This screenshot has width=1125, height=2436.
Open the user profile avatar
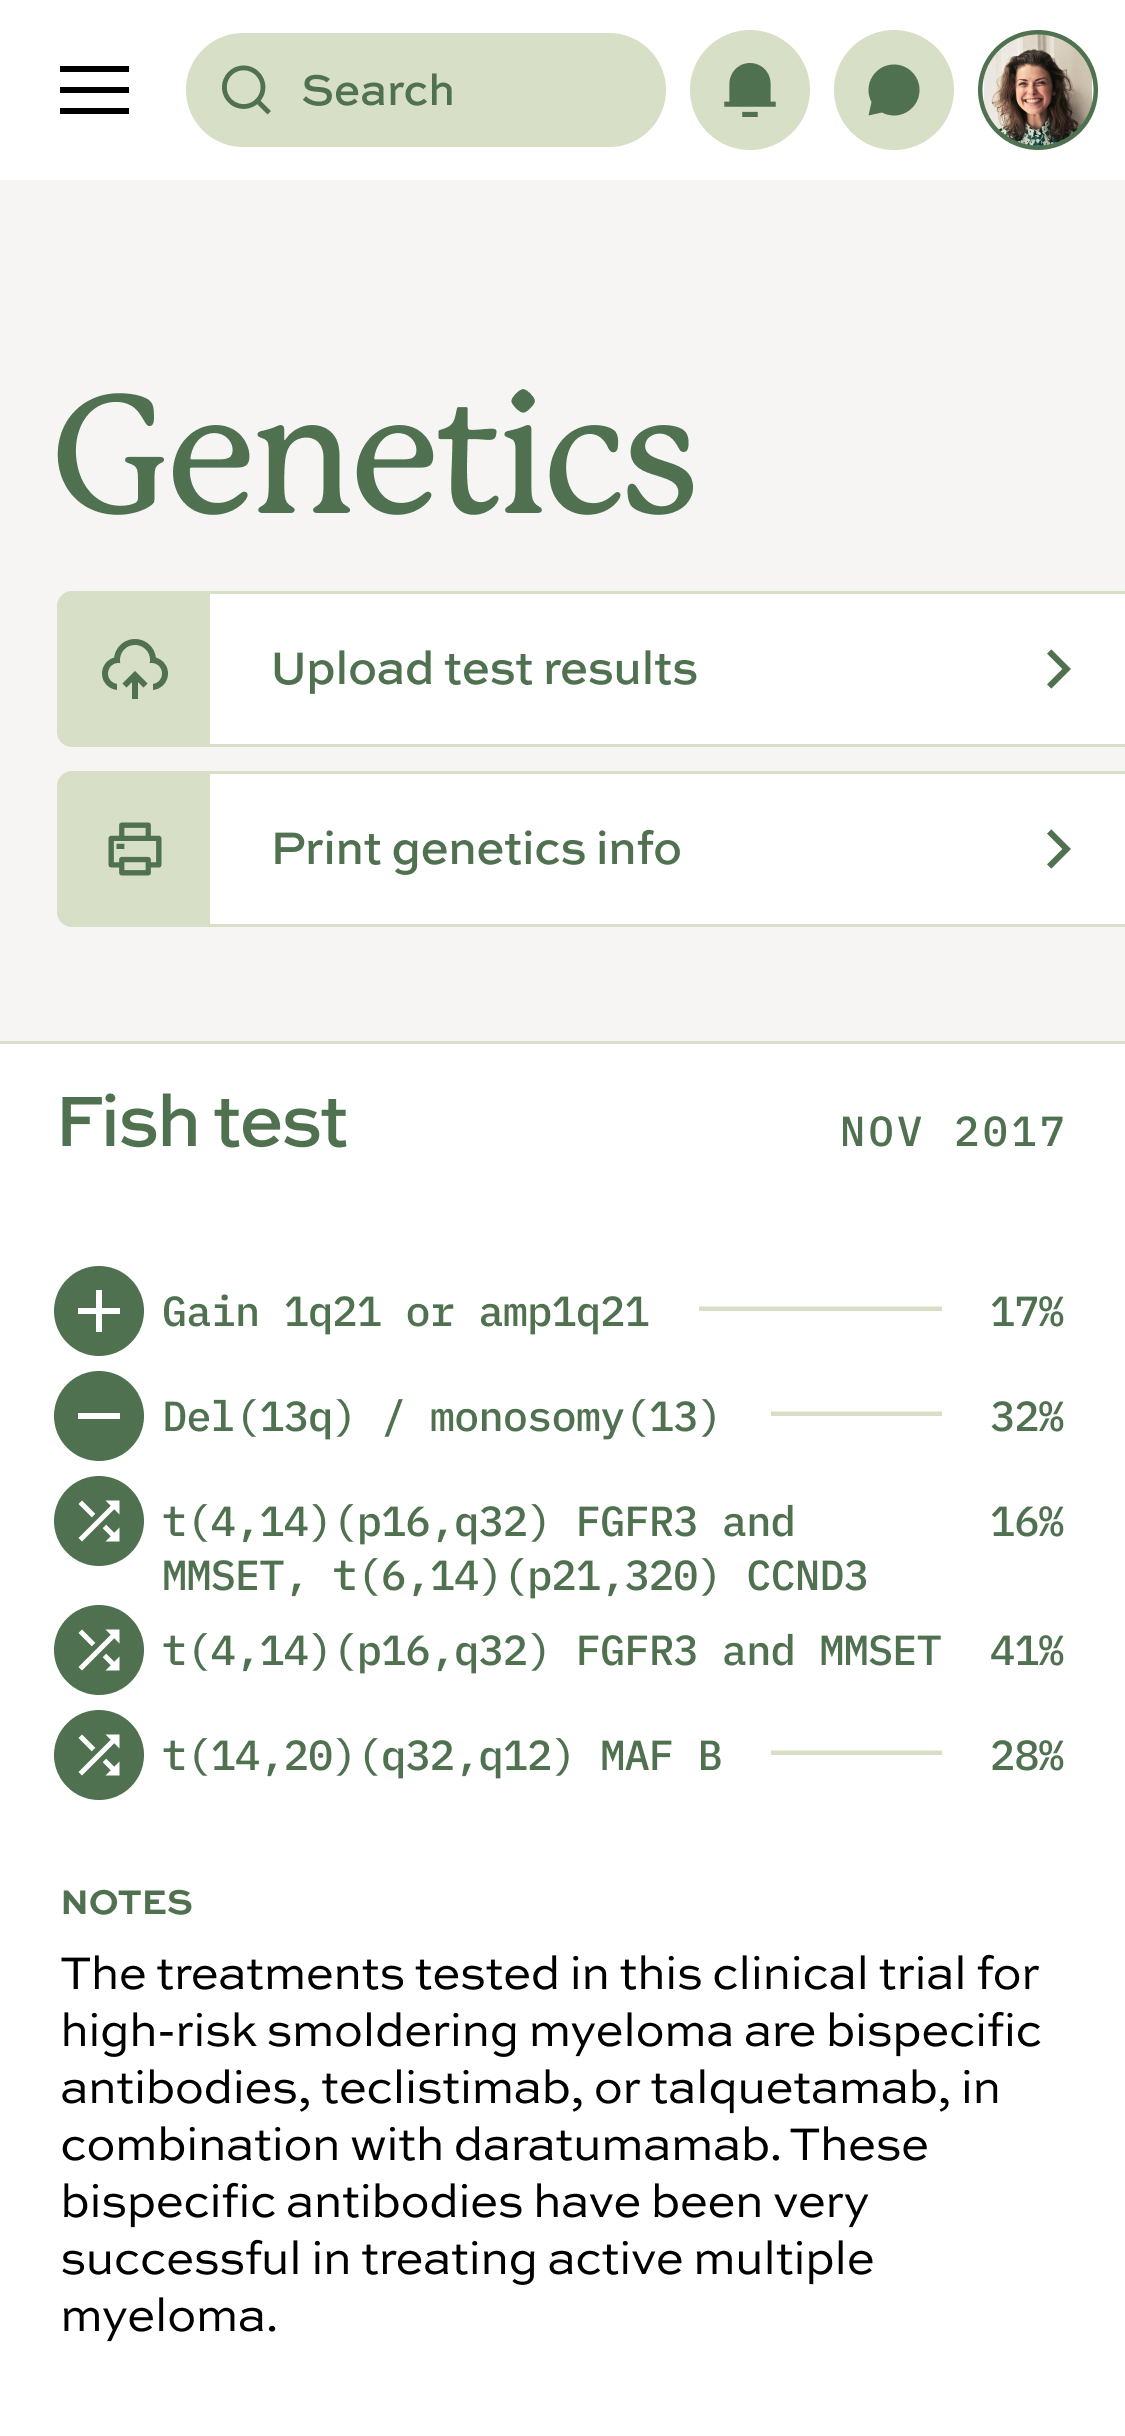(1037, 90)
